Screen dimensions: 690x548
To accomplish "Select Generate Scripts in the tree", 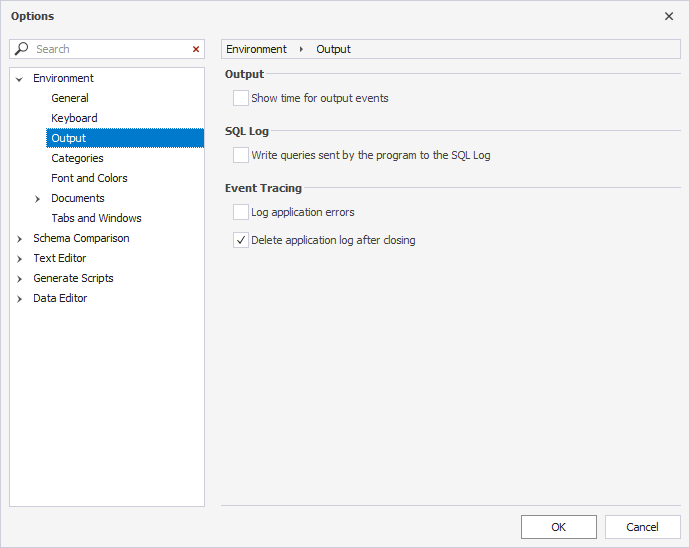I will point(73,278).
